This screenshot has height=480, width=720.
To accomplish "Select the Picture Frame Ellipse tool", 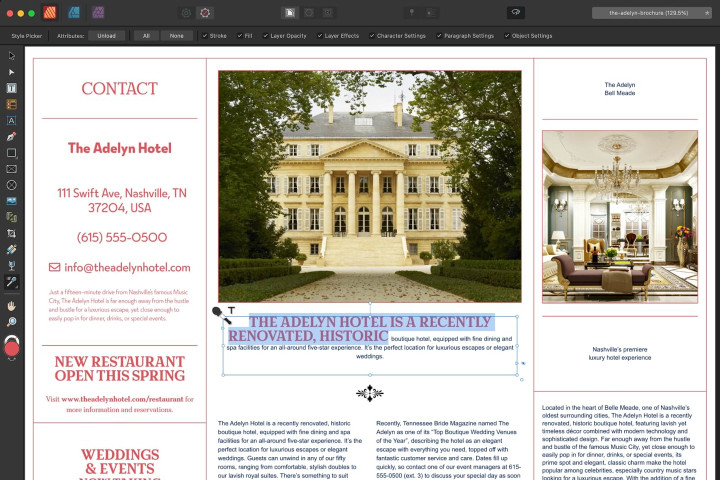I will 11,185.
